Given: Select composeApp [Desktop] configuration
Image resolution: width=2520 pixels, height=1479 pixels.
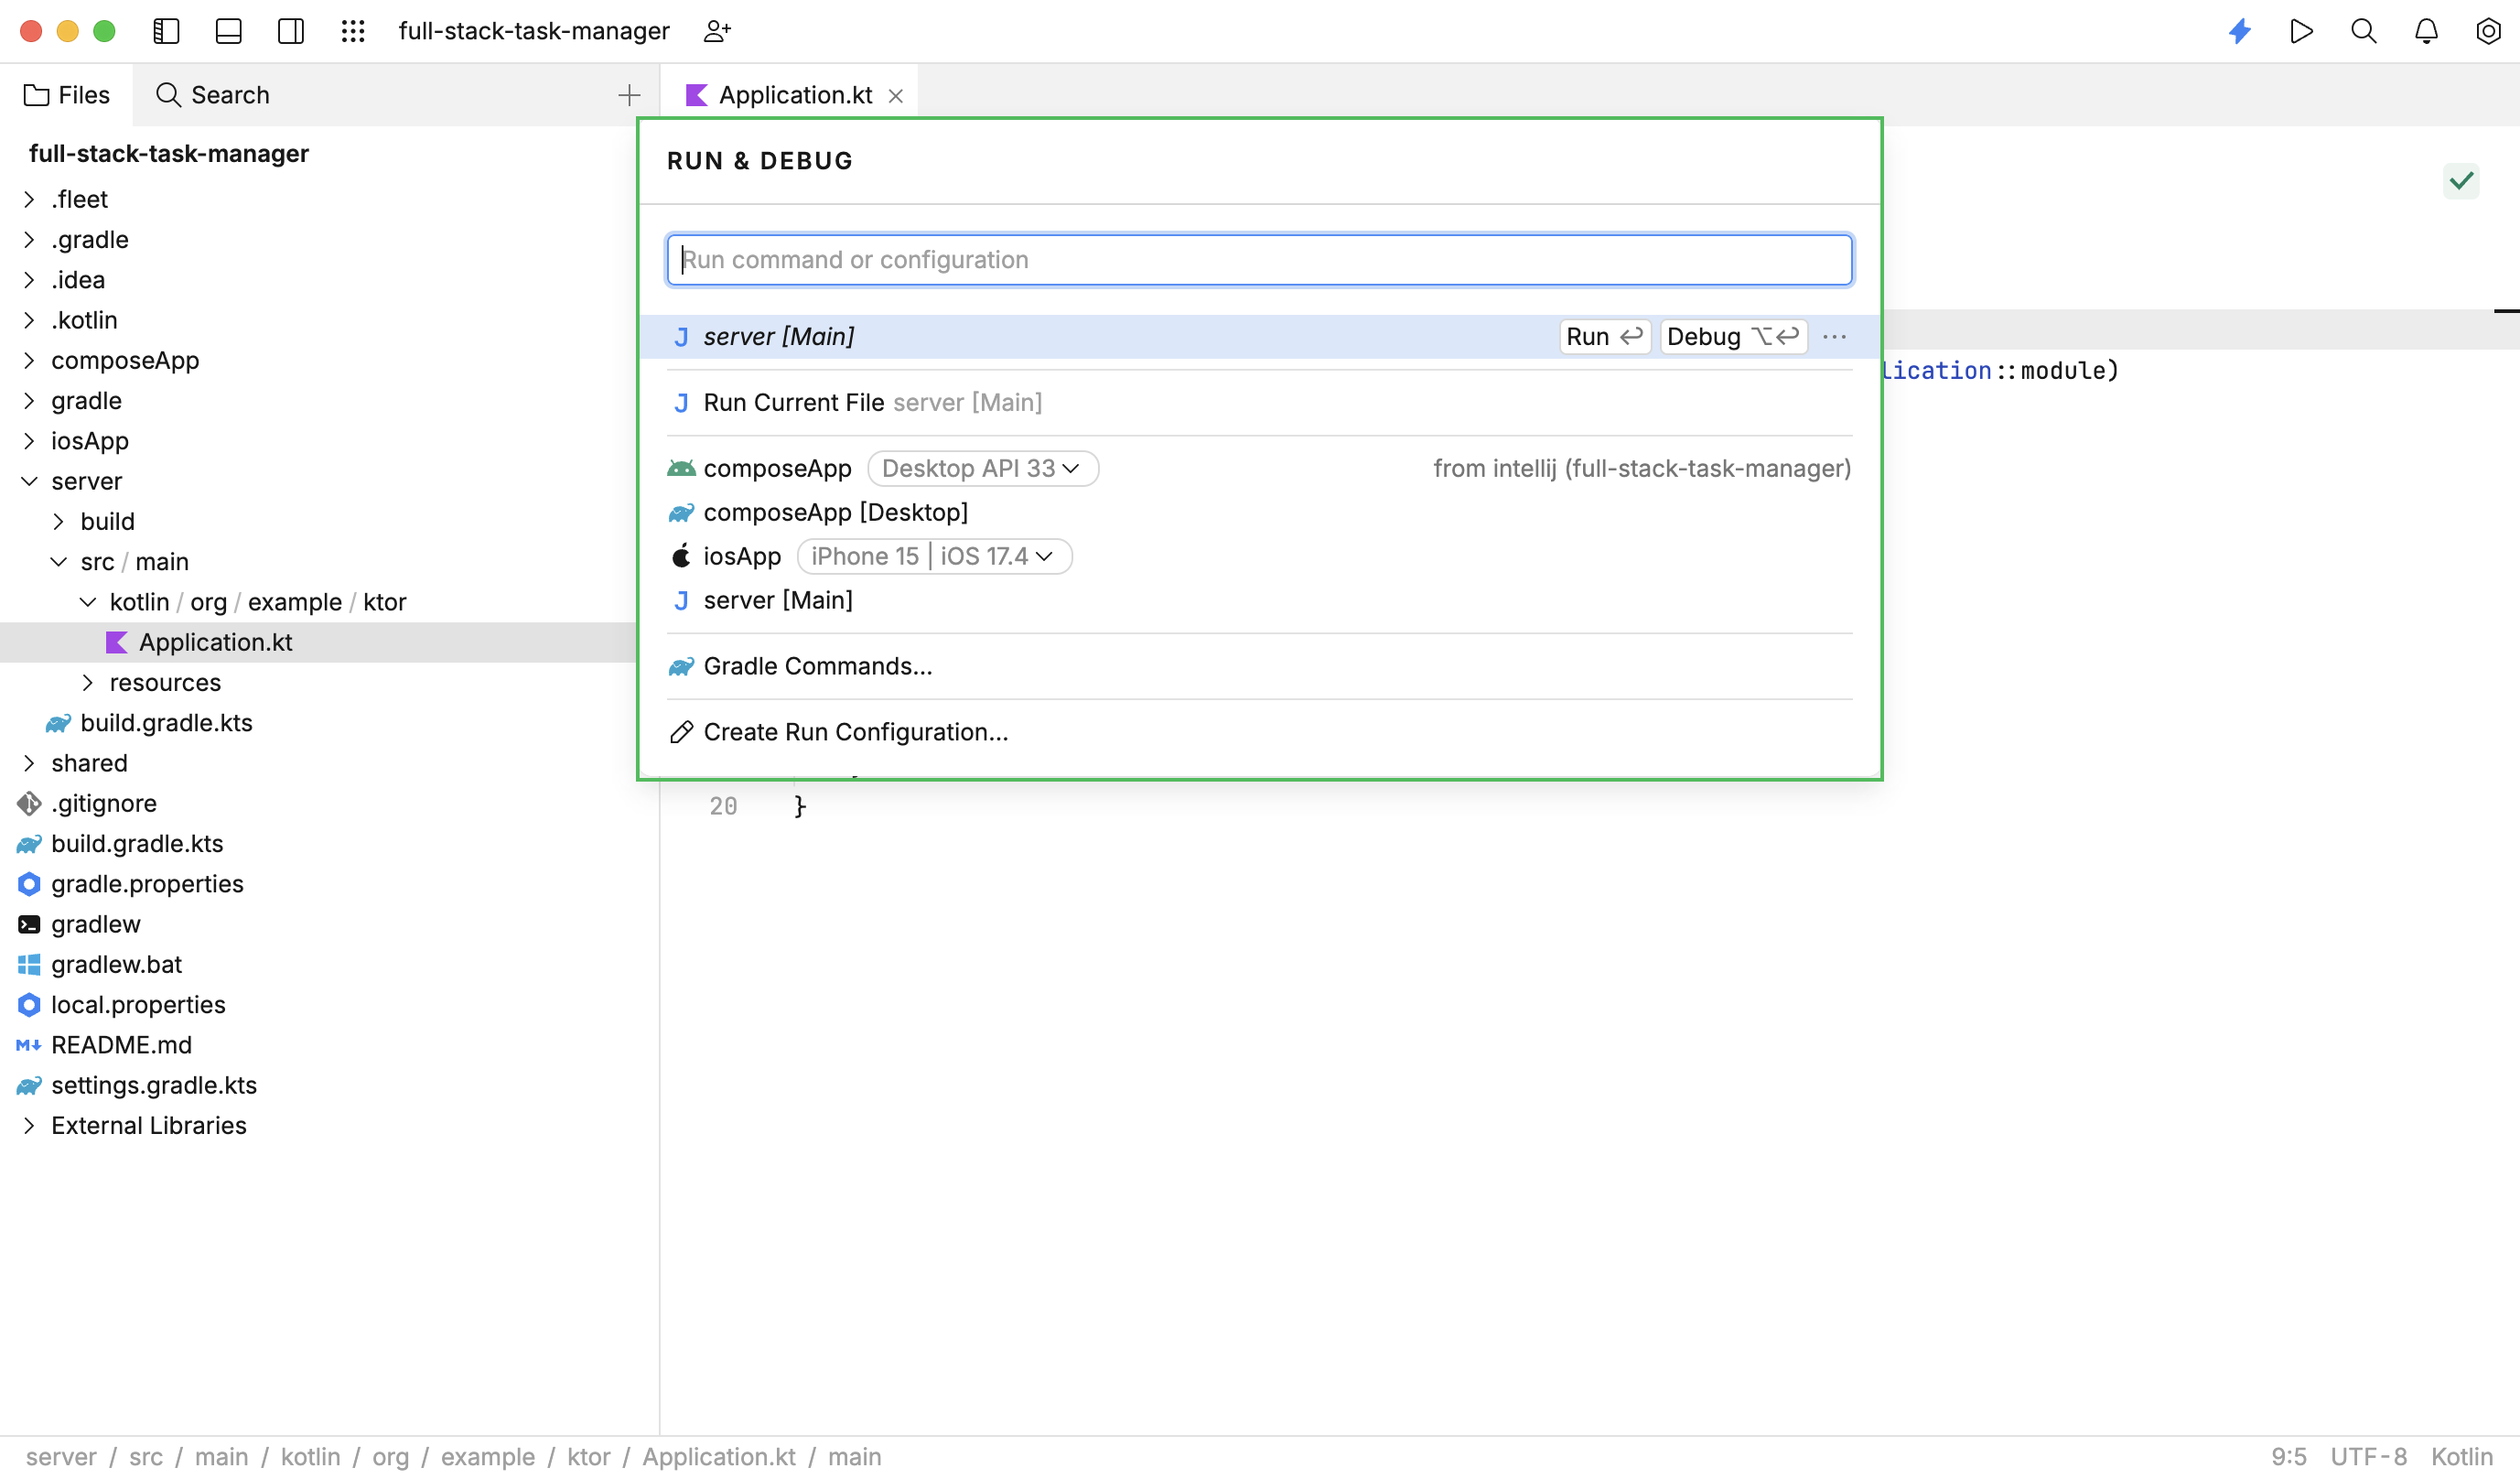Looking at the screenshot, I should pos(1260,513).
